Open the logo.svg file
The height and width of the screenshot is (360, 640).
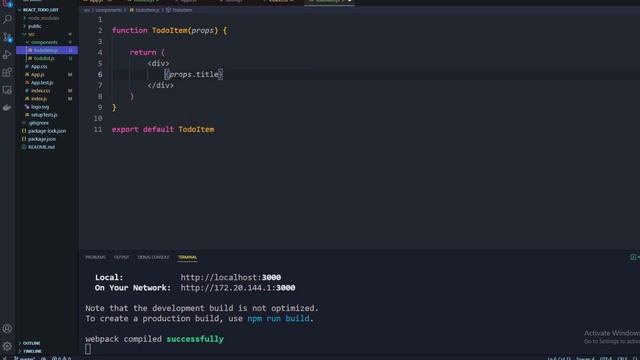click(x=40, y=107)
